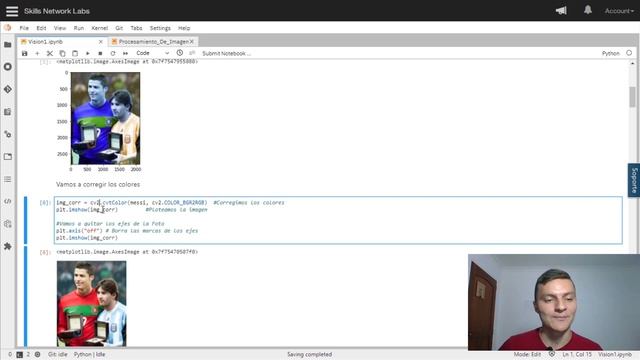Expand the Account dropdown
Viewport: 640px width, 360px height.
(x=619, y=11)
